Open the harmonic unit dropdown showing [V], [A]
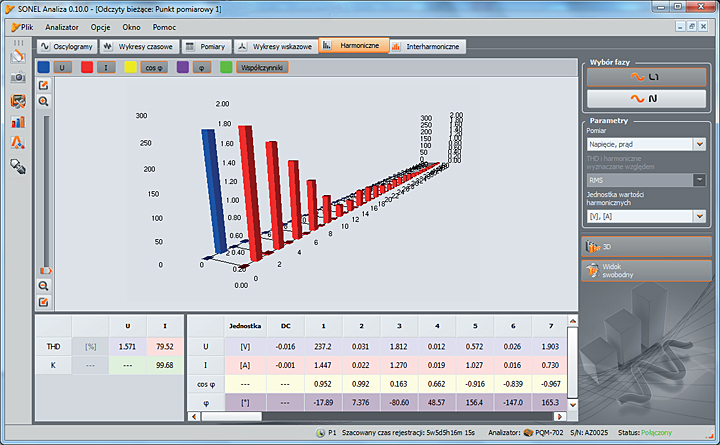Screen dimensions: 720x445 coord(644,215)
